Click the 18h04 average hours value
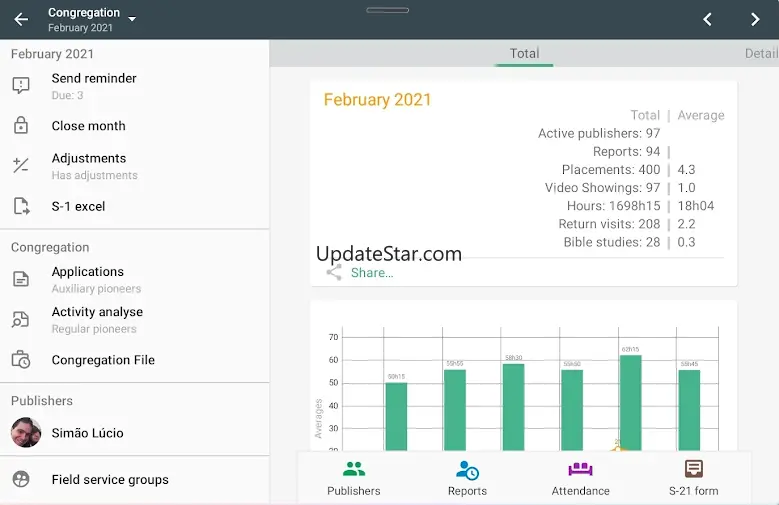The width and height of the screenshot is (779, 505). pyautogui.click(x=696, y=206)
